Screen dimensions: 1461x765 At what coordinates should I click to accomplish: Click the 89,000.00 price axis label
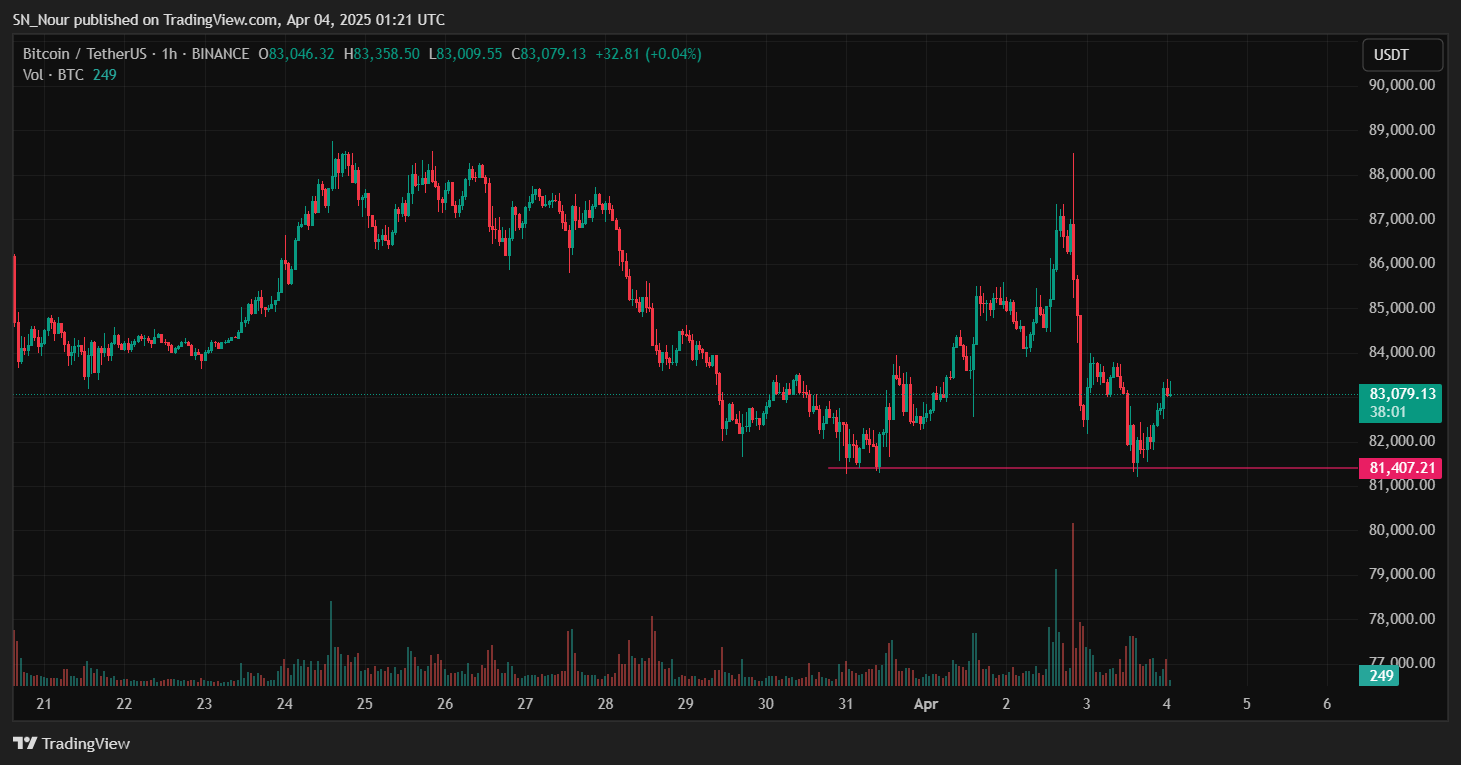(x=1403, y=130)
